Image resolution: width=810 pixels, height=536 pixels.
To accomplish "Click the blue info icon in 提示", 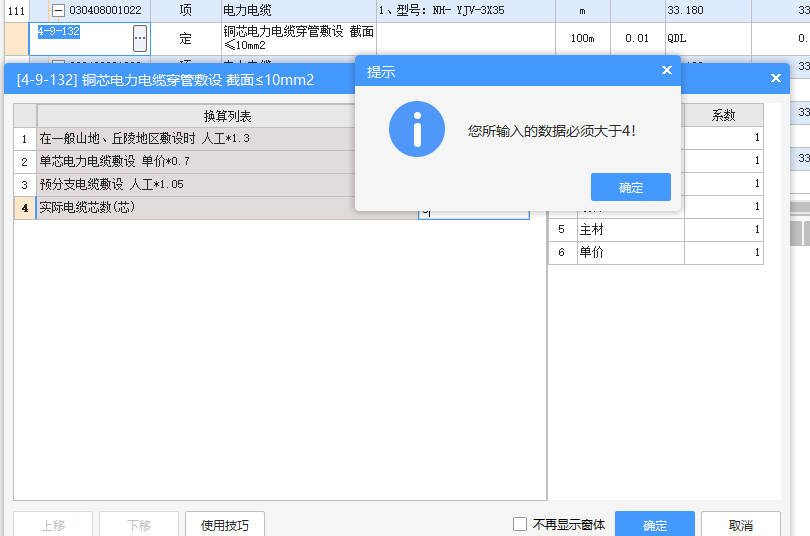I will tap(417, 129).
